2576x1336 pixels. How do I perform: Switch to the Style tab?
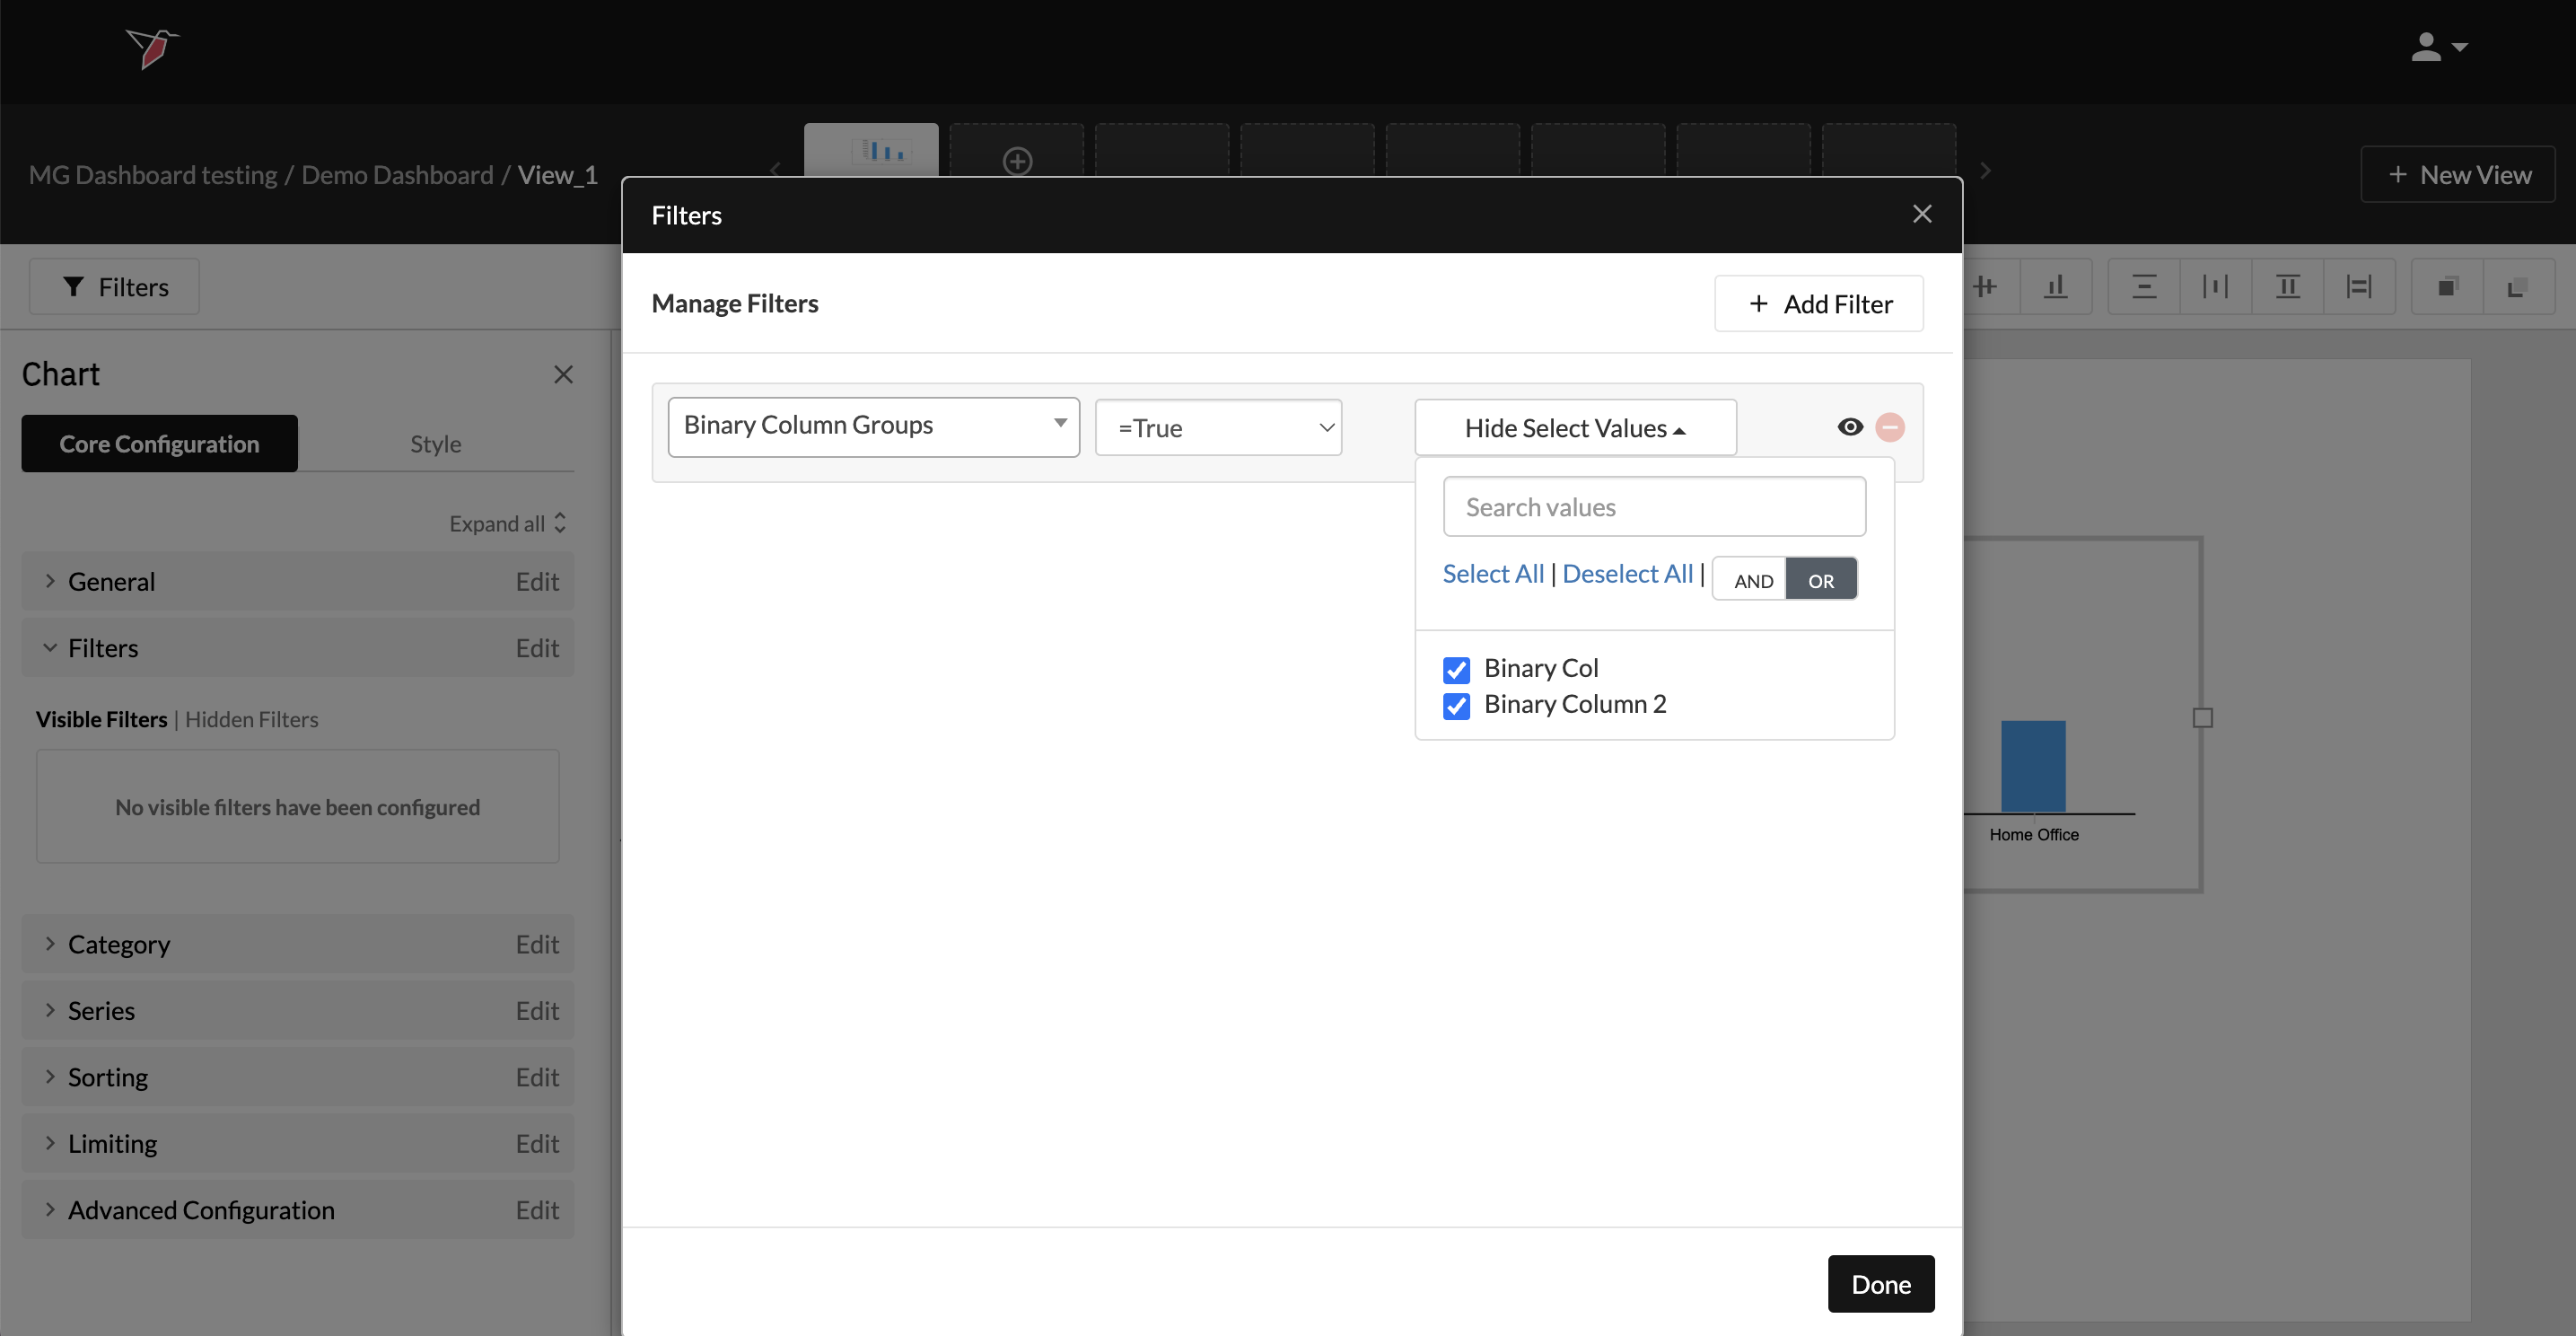[435, 443]
